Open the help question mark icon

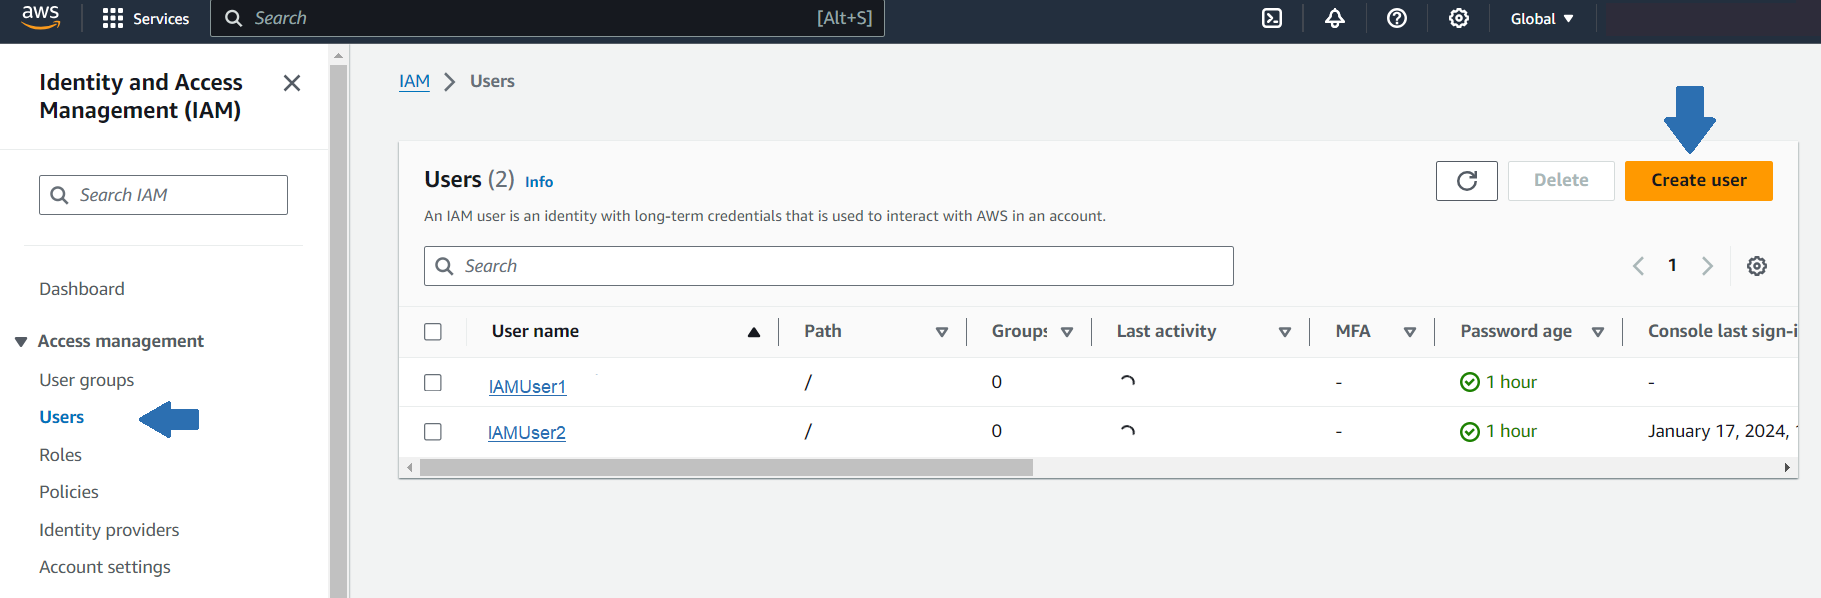(1397, 18)
